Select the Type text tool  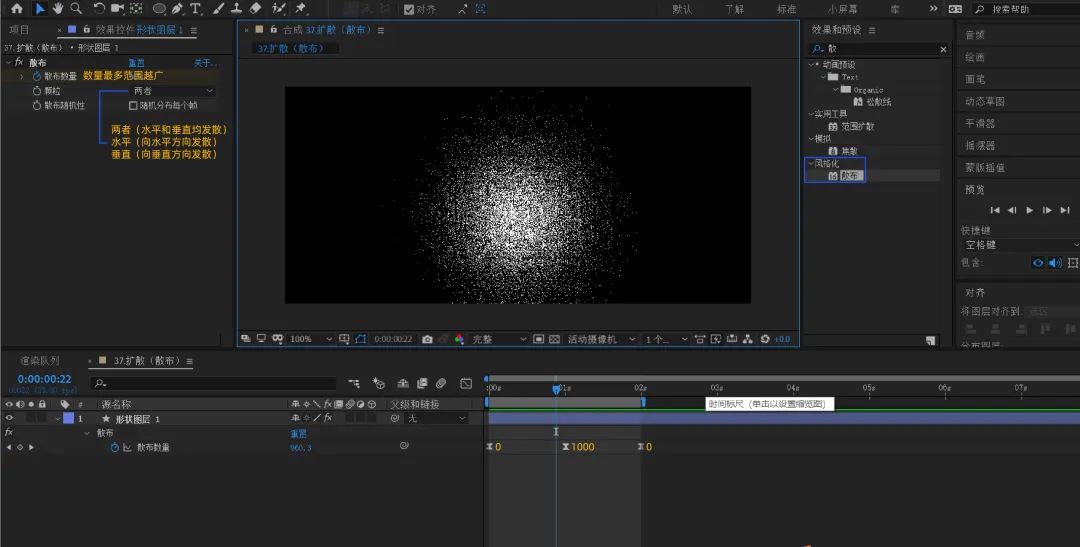[x=196, y=9]
